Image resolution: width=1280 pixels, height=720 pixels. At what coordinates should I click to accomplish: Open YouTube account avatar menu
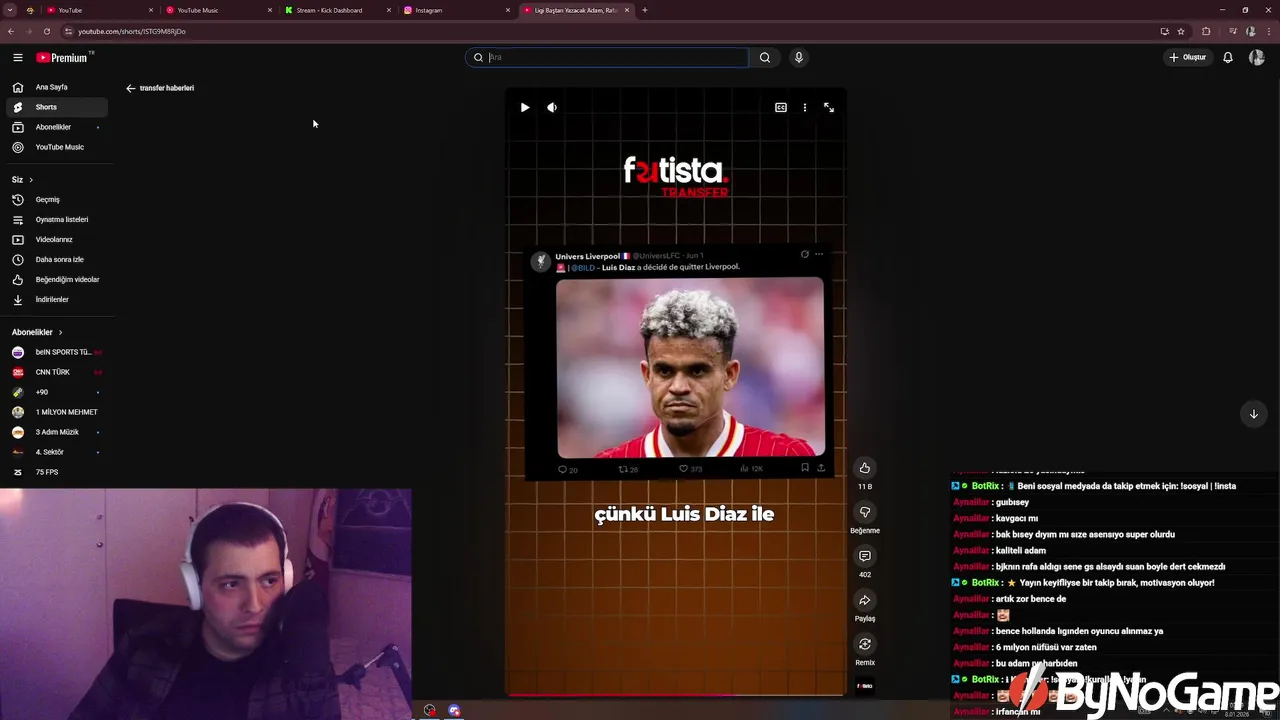point(1257,57)
